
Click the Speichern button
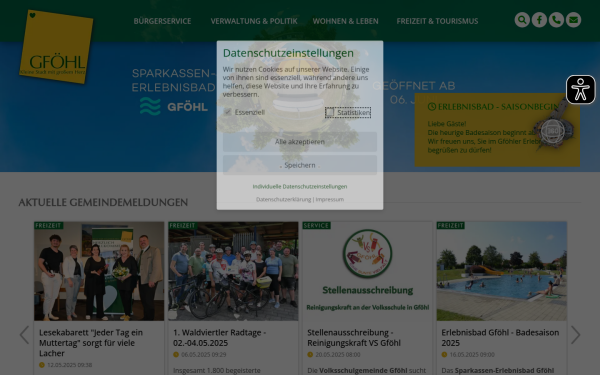tap(300, 165)
